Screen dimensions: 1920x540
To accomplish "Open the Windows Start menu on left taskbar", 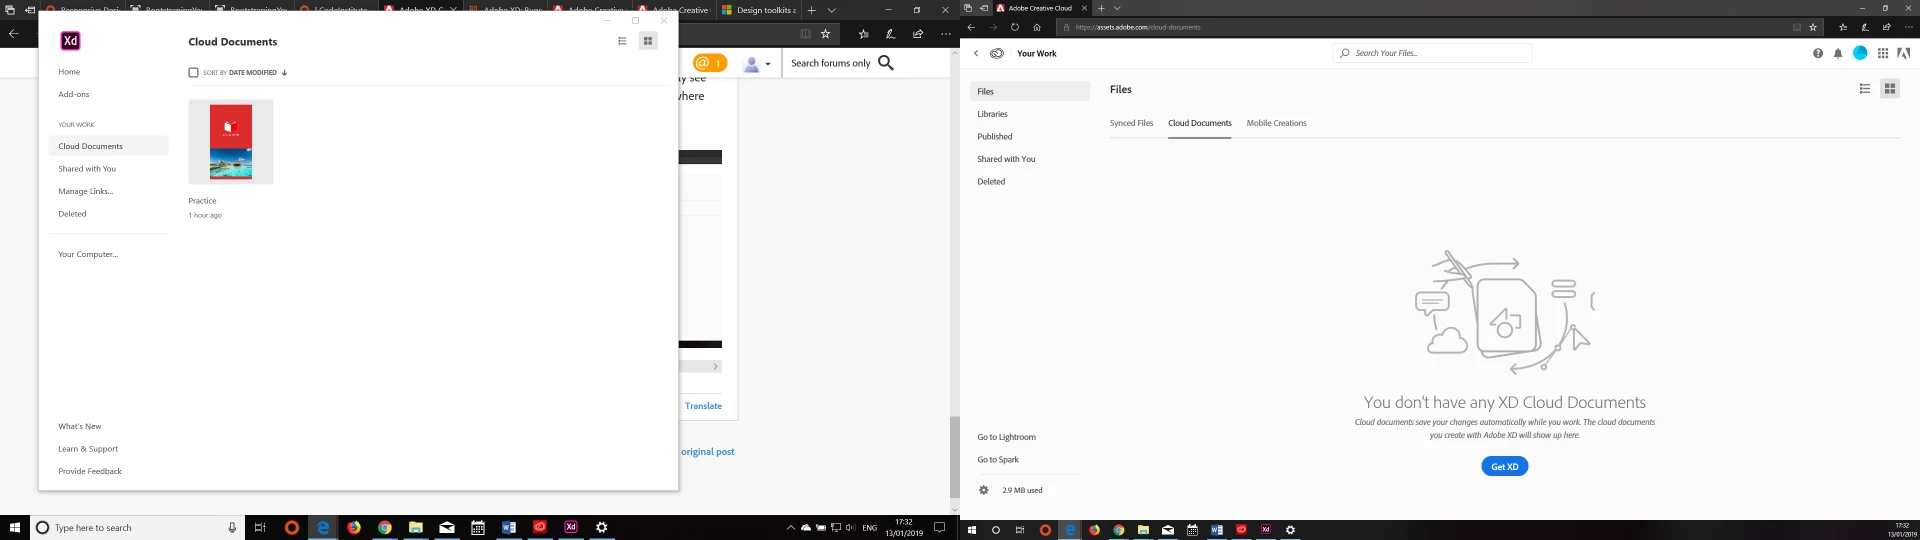I will [x=15, y=527].
